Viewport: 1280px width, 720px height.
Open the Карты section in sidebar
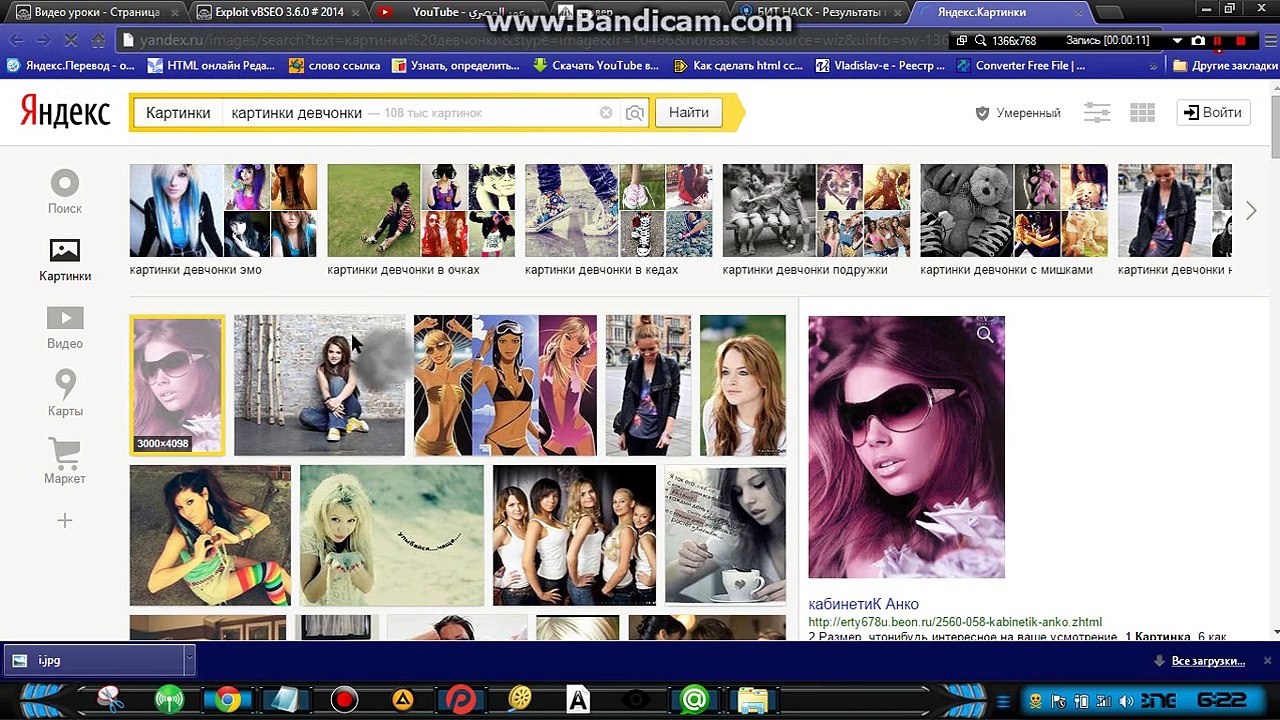65,394
